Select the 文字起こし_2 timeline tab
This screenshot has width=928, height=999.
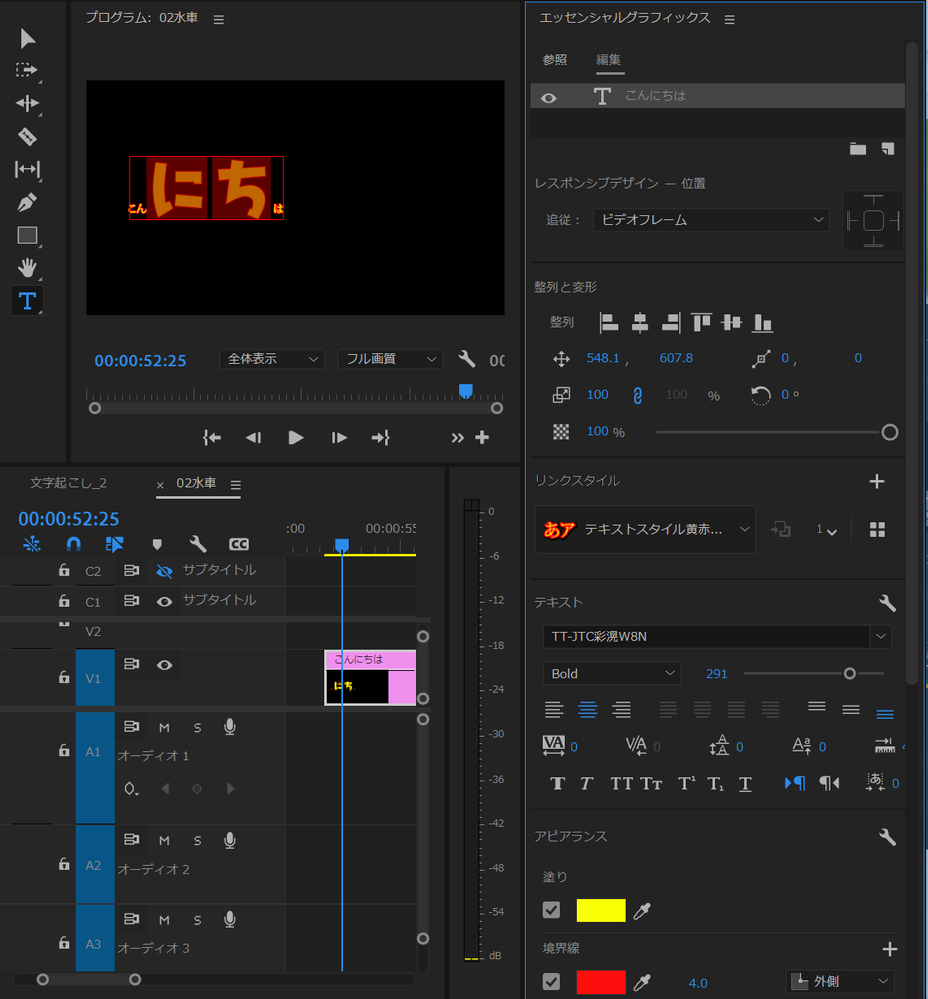pyautogui.click(x=68, y=482)
